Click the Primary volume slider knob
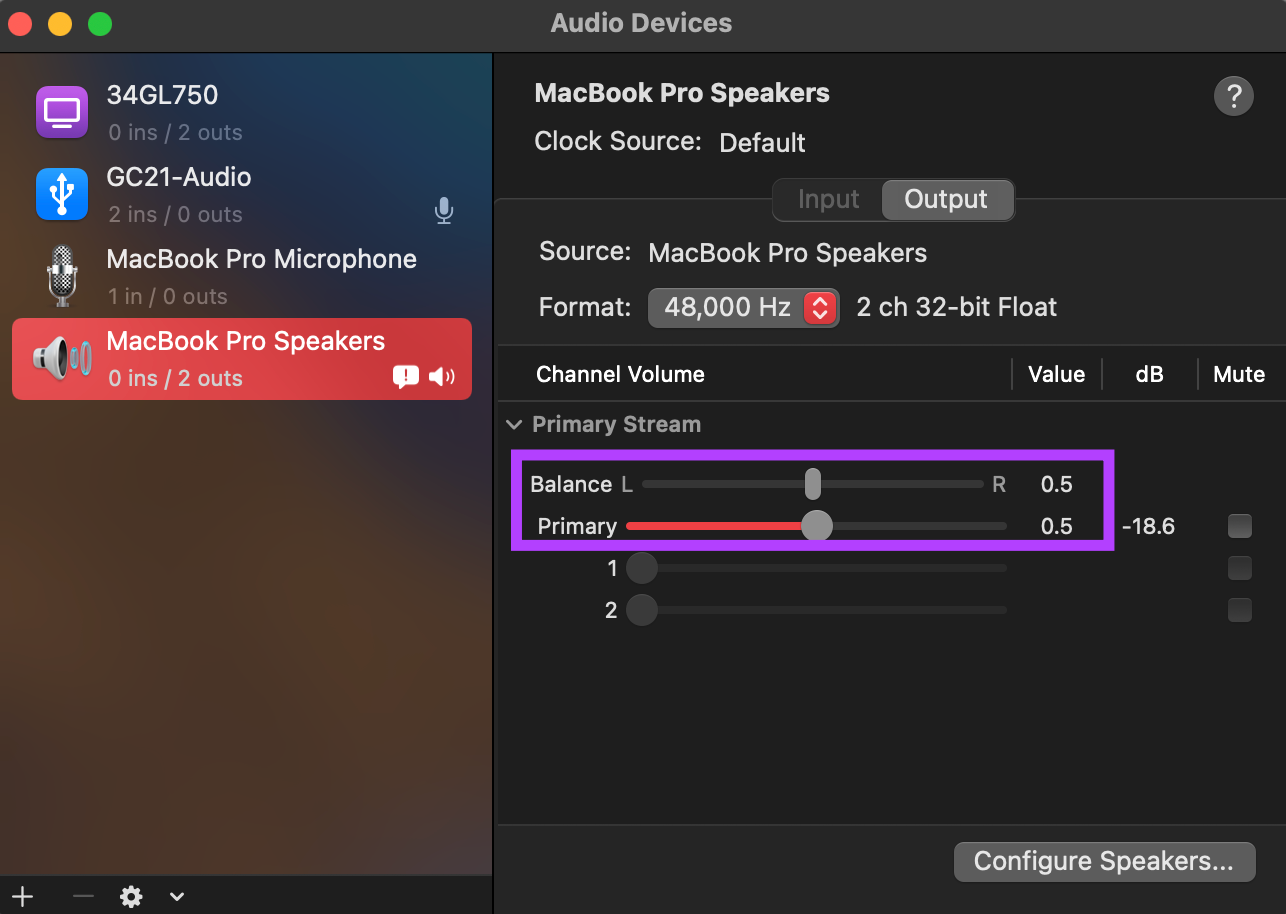The height and width of the screenshot is (914, 1286). tap(817, 526)
